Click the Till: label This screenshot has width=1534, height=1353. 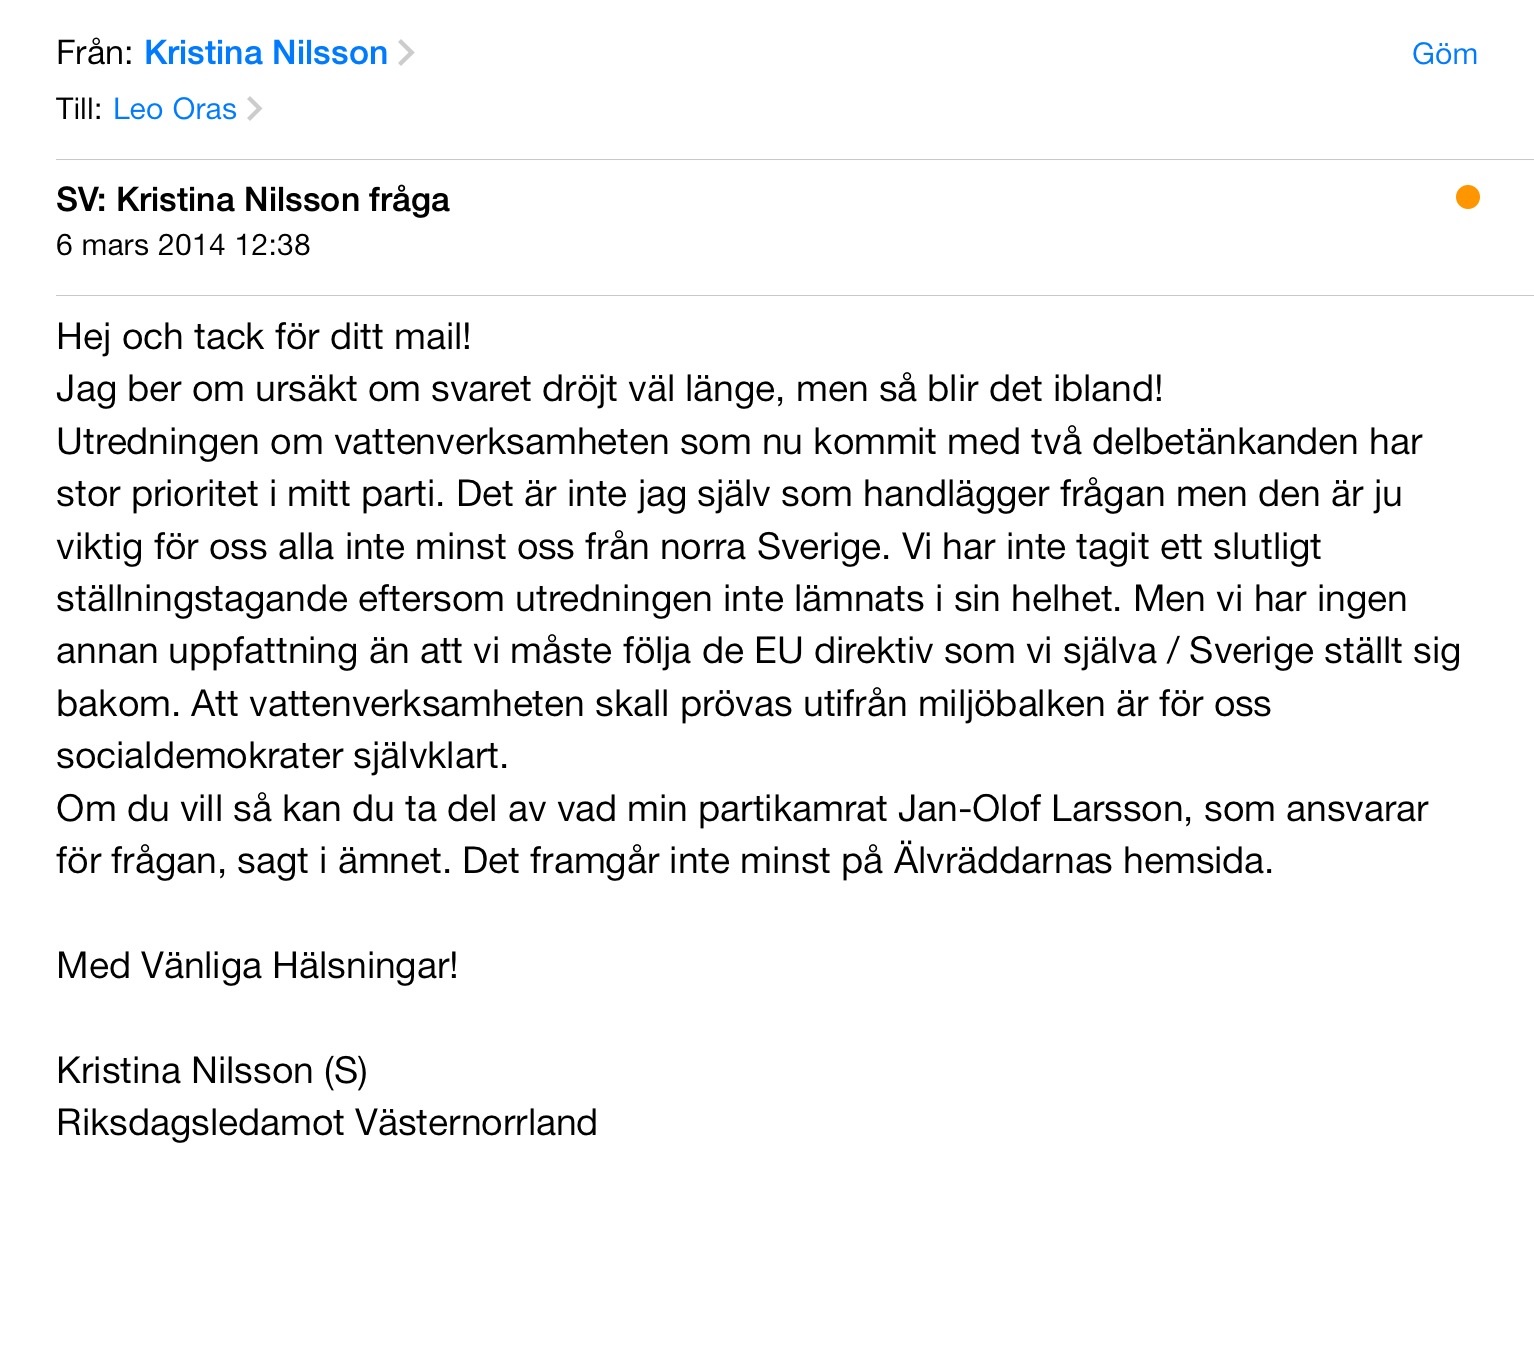click(x=79, y=109)
